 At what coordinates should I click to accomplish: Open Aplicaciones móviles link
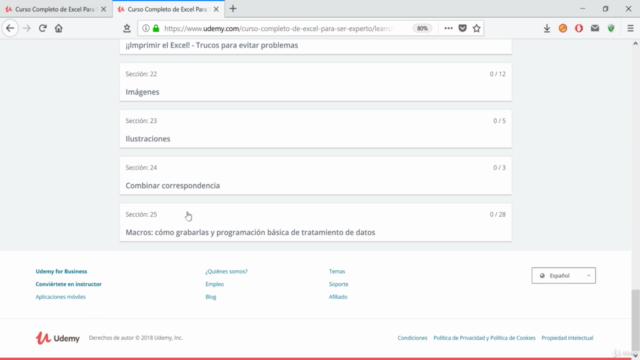coord(60,297)
